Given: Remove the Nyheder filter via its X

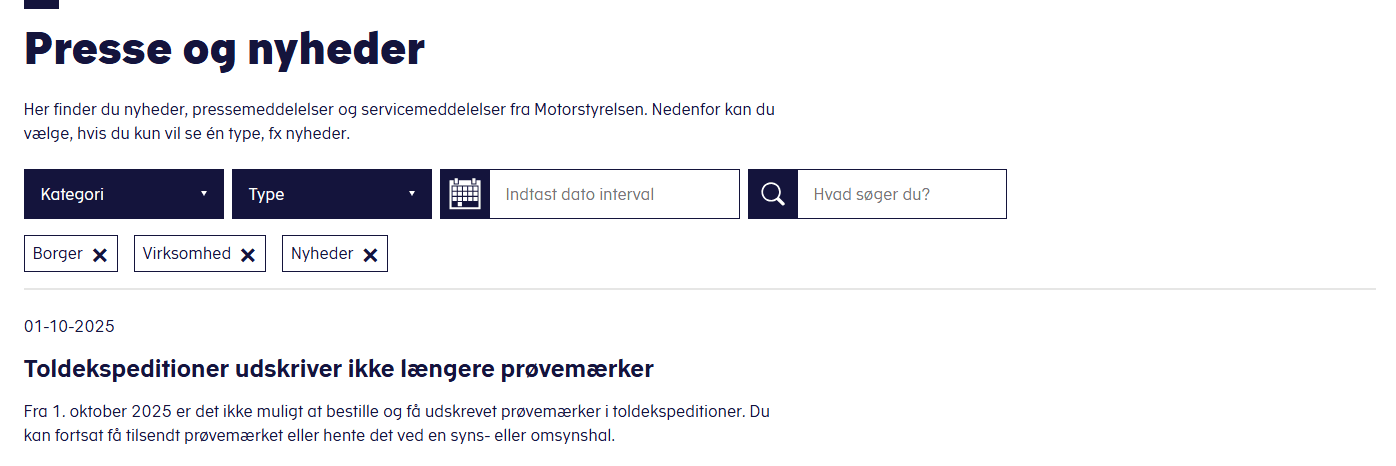Looking at the screenshot, I should [x=370, y=255].
